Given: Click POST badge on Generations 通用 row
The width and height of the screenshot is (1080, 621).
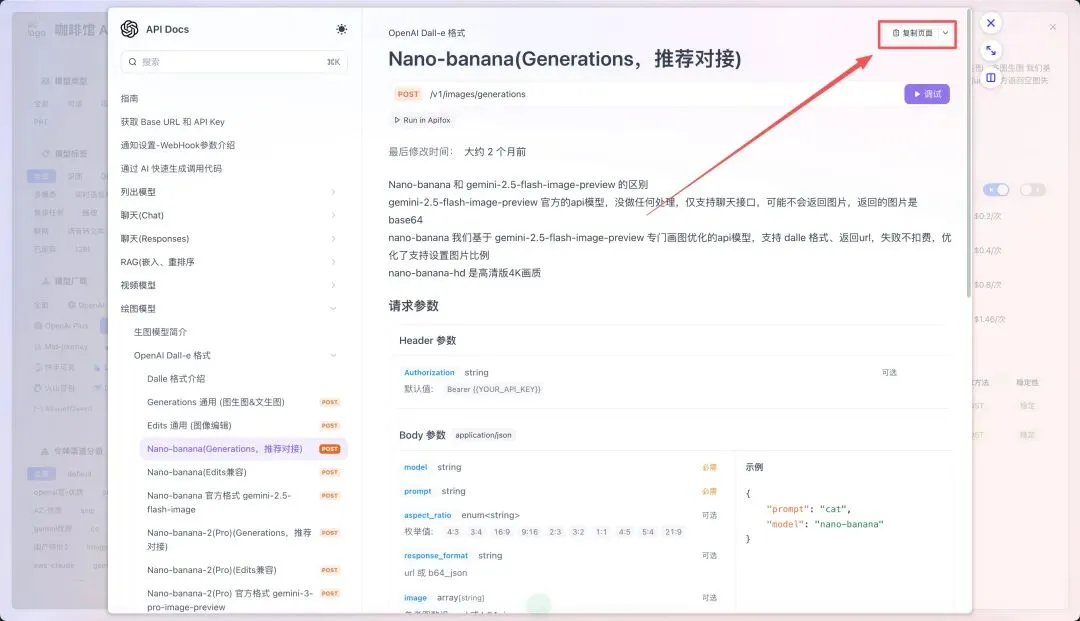Looking at the screenshot, I should click(330, 402).
